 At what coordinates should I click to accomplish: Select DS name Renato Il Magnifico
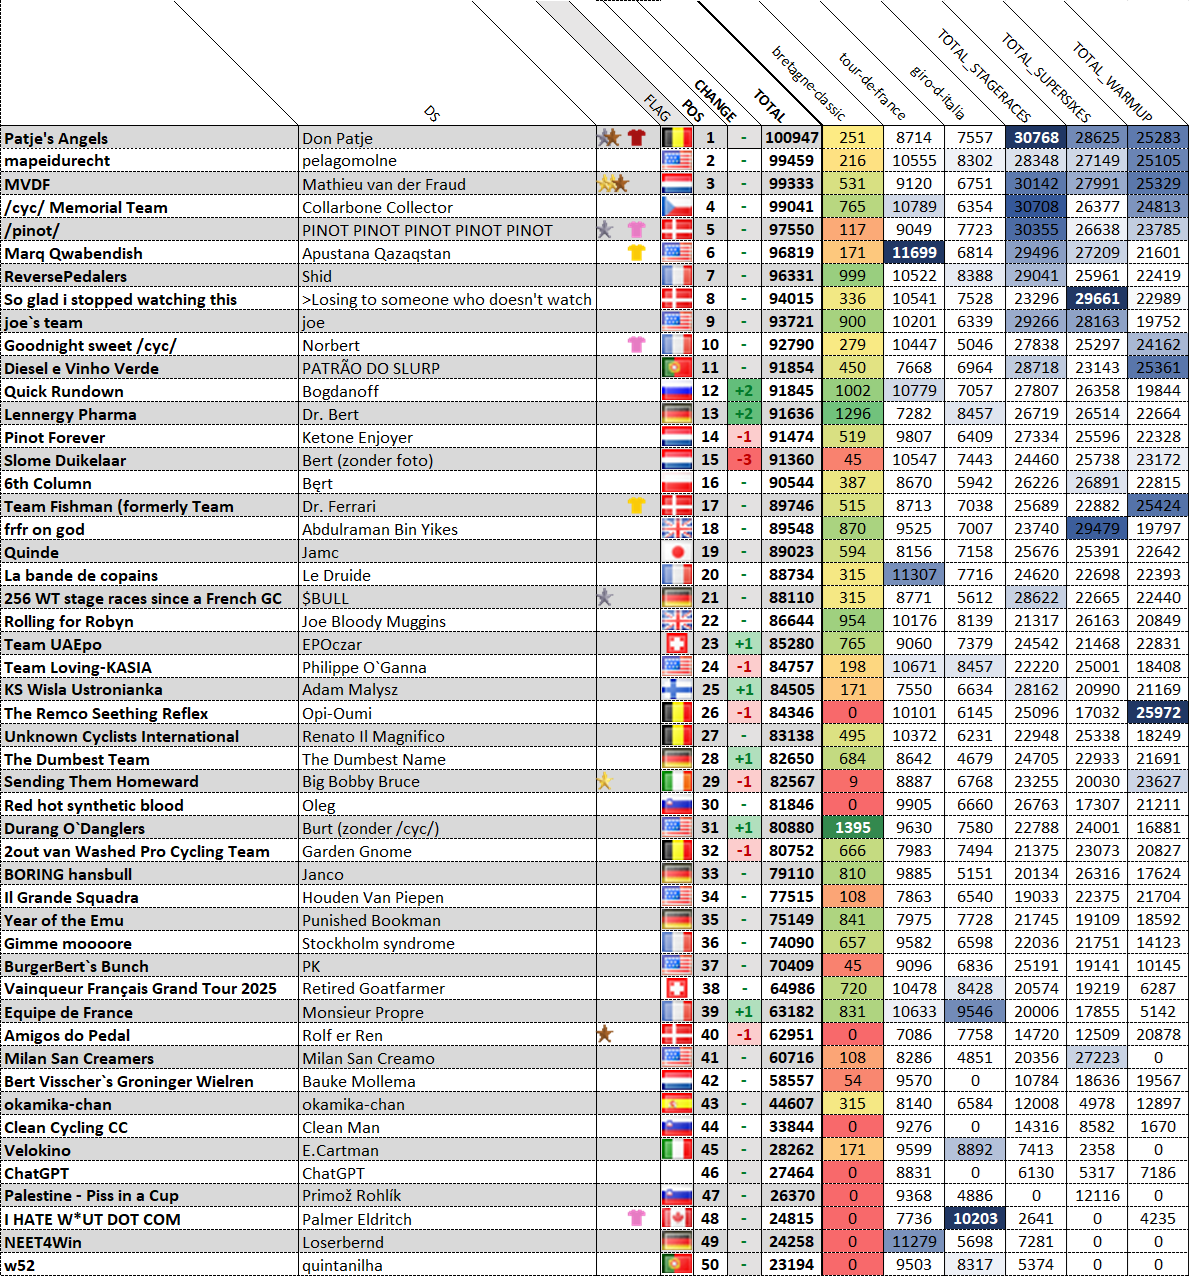click(373, 736)
